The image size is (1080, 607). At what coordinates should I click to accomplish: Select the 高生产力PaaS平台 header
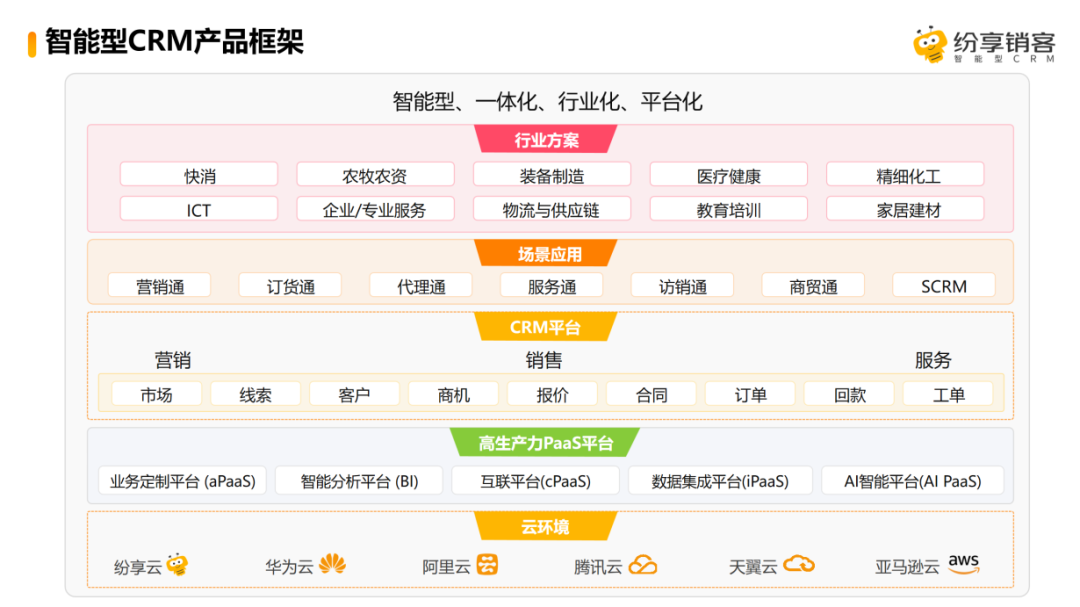click(x=545, y=442)
